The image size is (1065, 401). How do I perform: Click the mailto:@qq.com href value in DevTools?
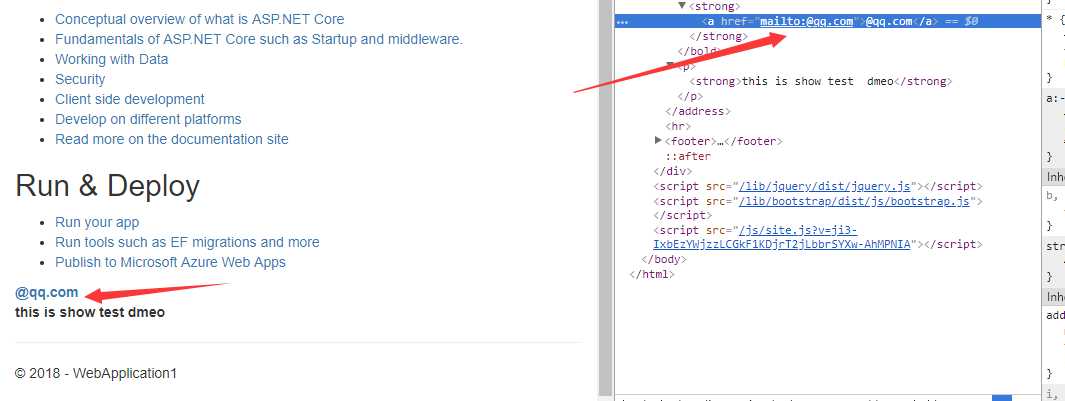click(806, 21)
